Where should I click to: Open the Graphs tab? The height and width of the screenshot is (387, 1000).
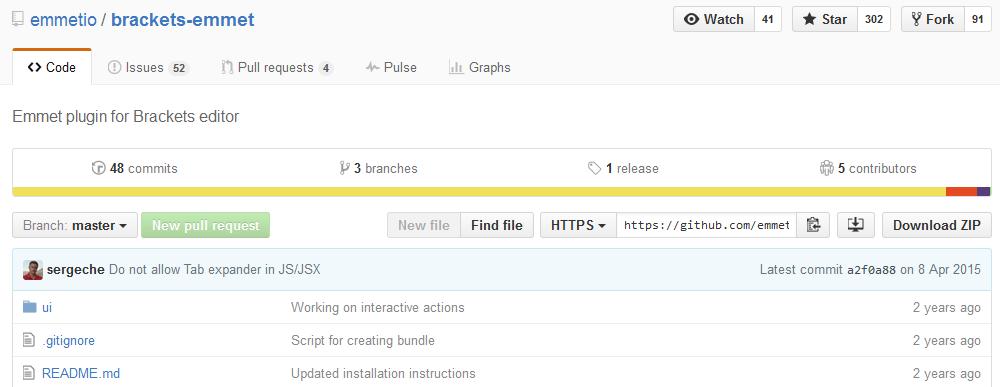tap(480, 67)
